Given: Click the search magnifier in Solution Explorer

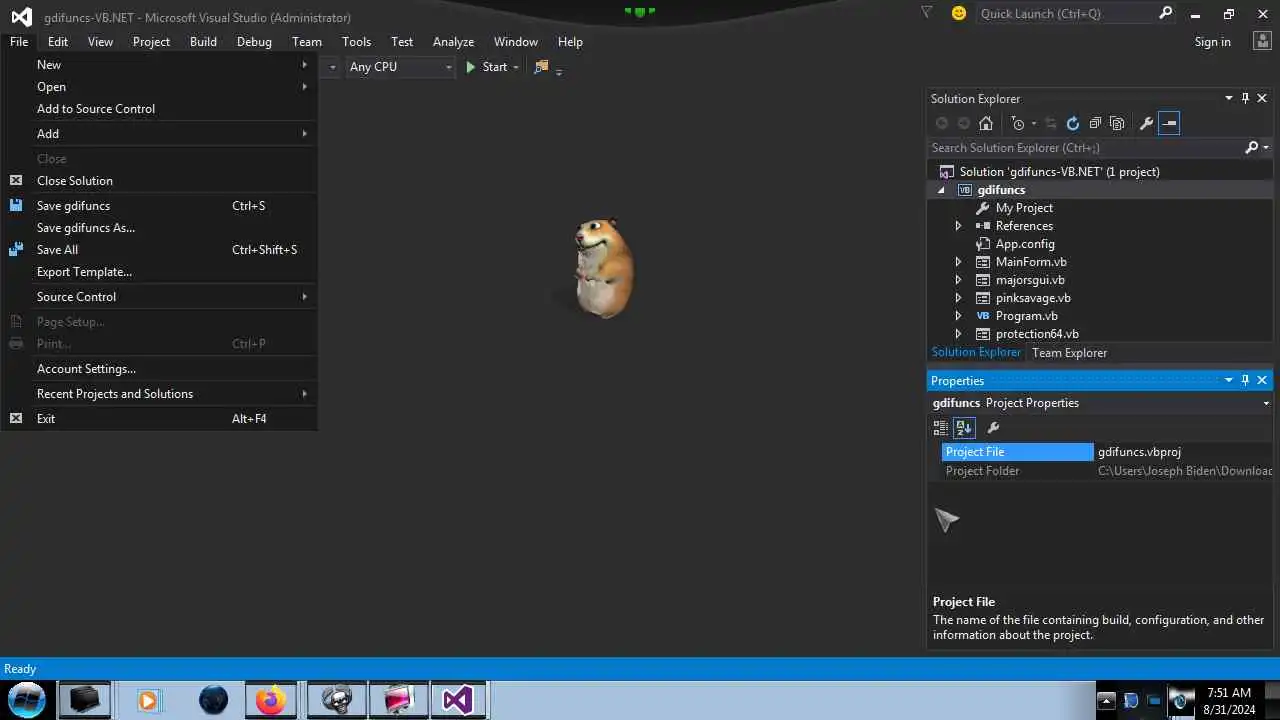Looking at the screenshot, I should (x=1251, y=147).
